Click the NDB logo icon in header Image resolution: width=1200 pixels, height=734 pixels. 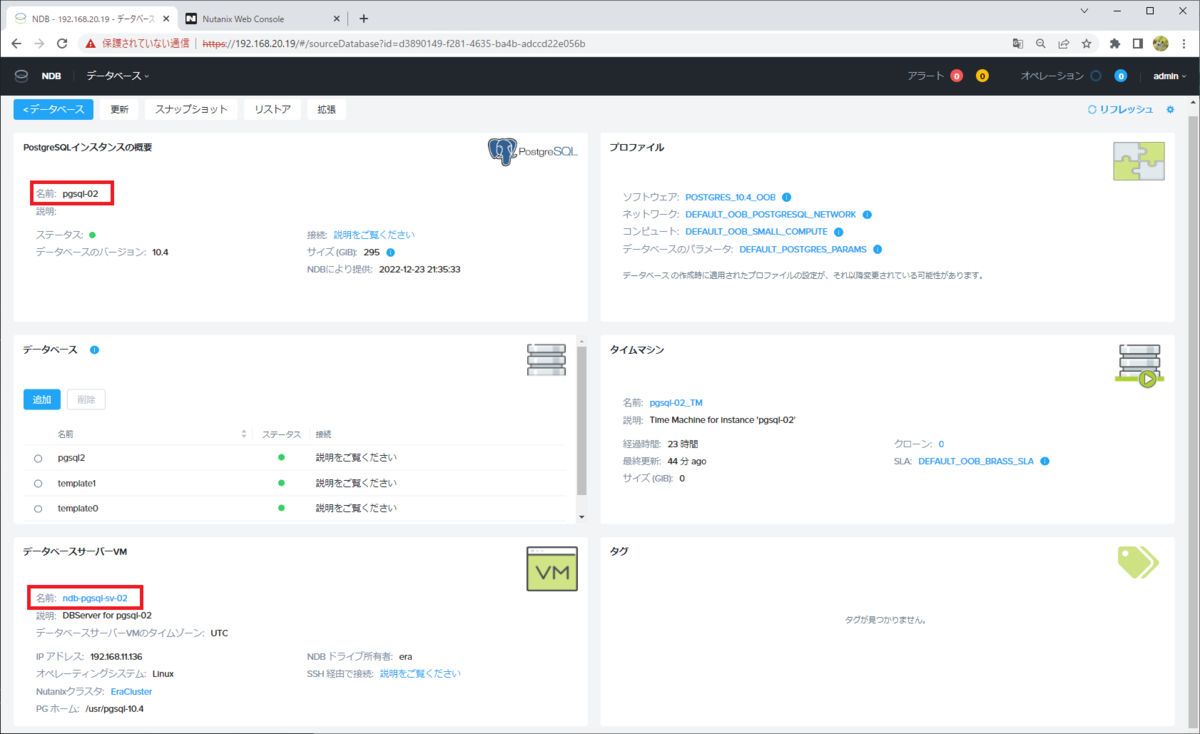(21, 76)
